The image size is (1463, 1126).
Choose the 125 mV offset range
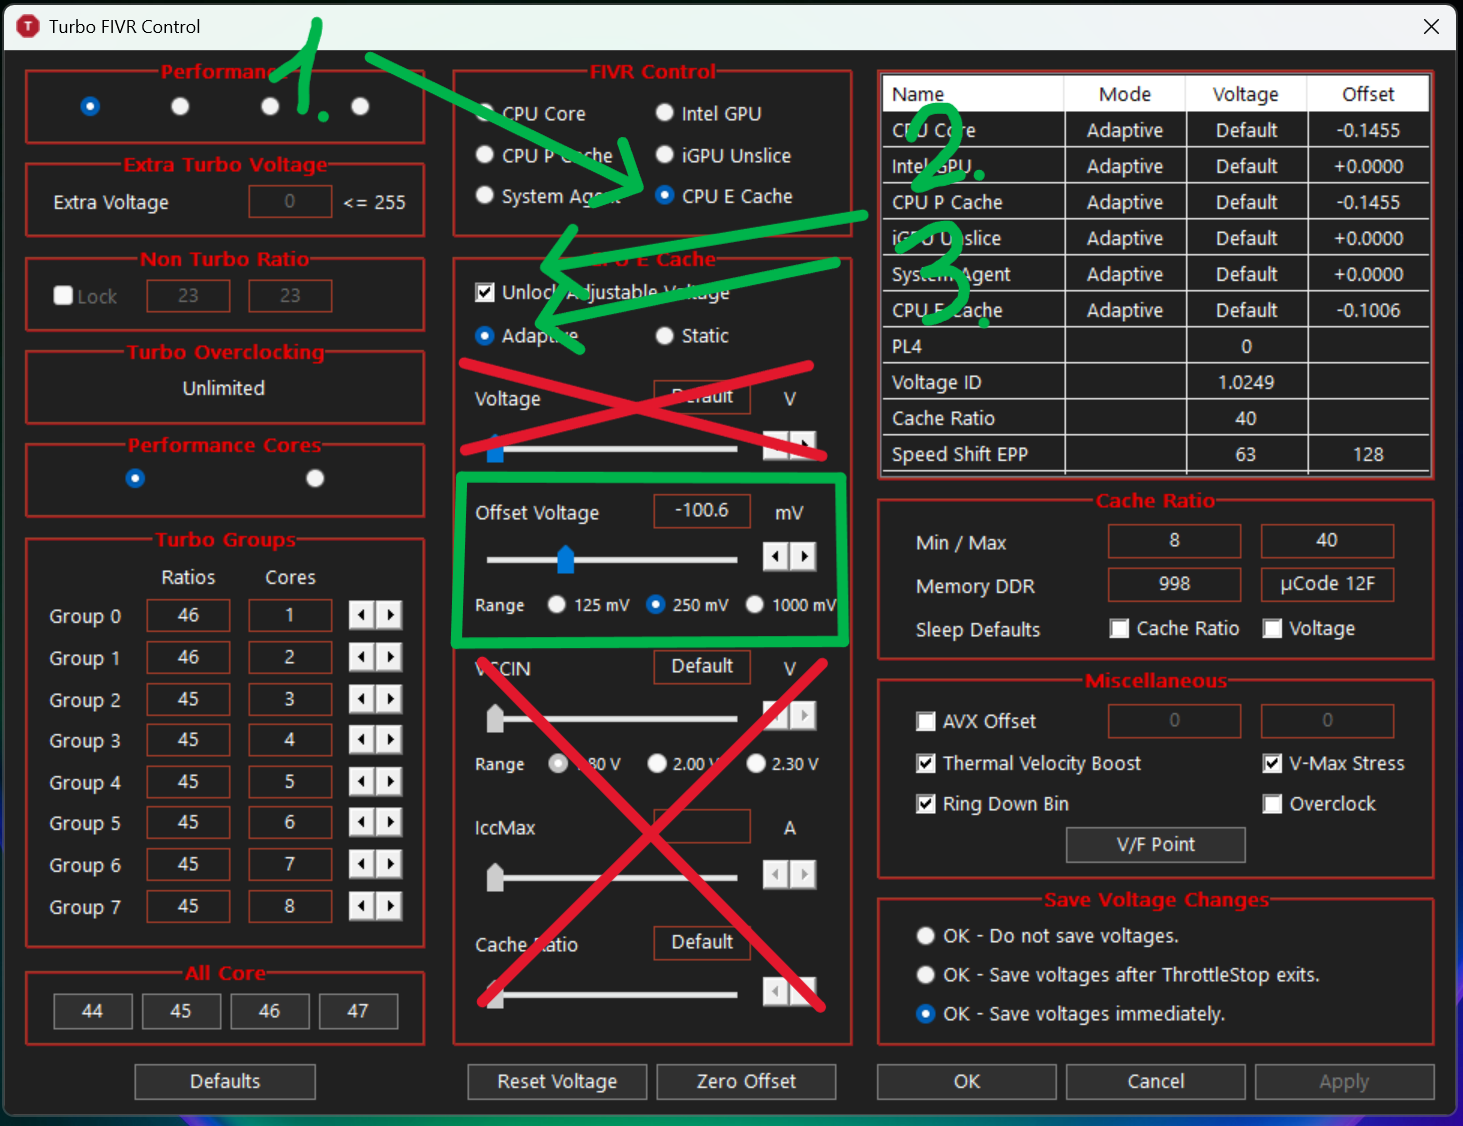click(x=557, y=604)
